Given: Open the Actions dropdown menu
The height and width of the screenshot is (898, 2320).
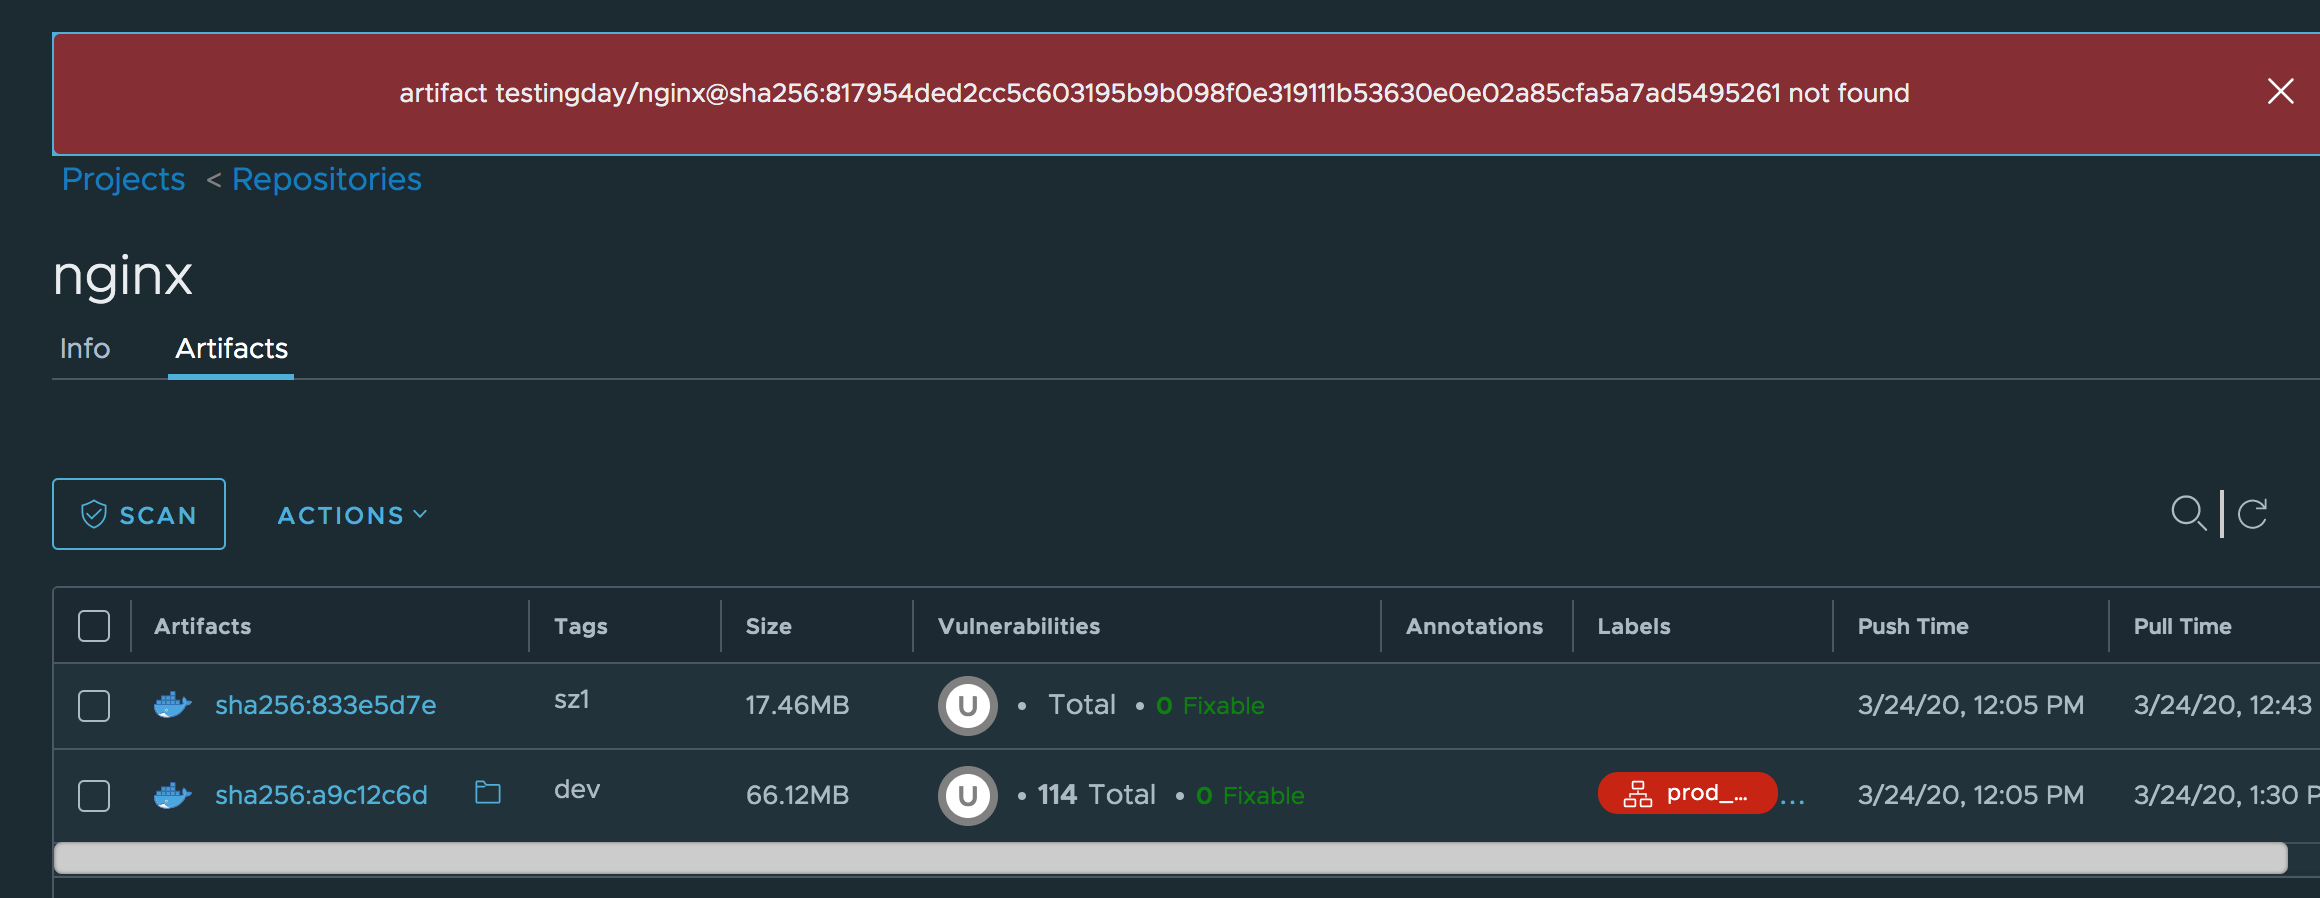Looking at the screenshot, I should coord(352,515).
